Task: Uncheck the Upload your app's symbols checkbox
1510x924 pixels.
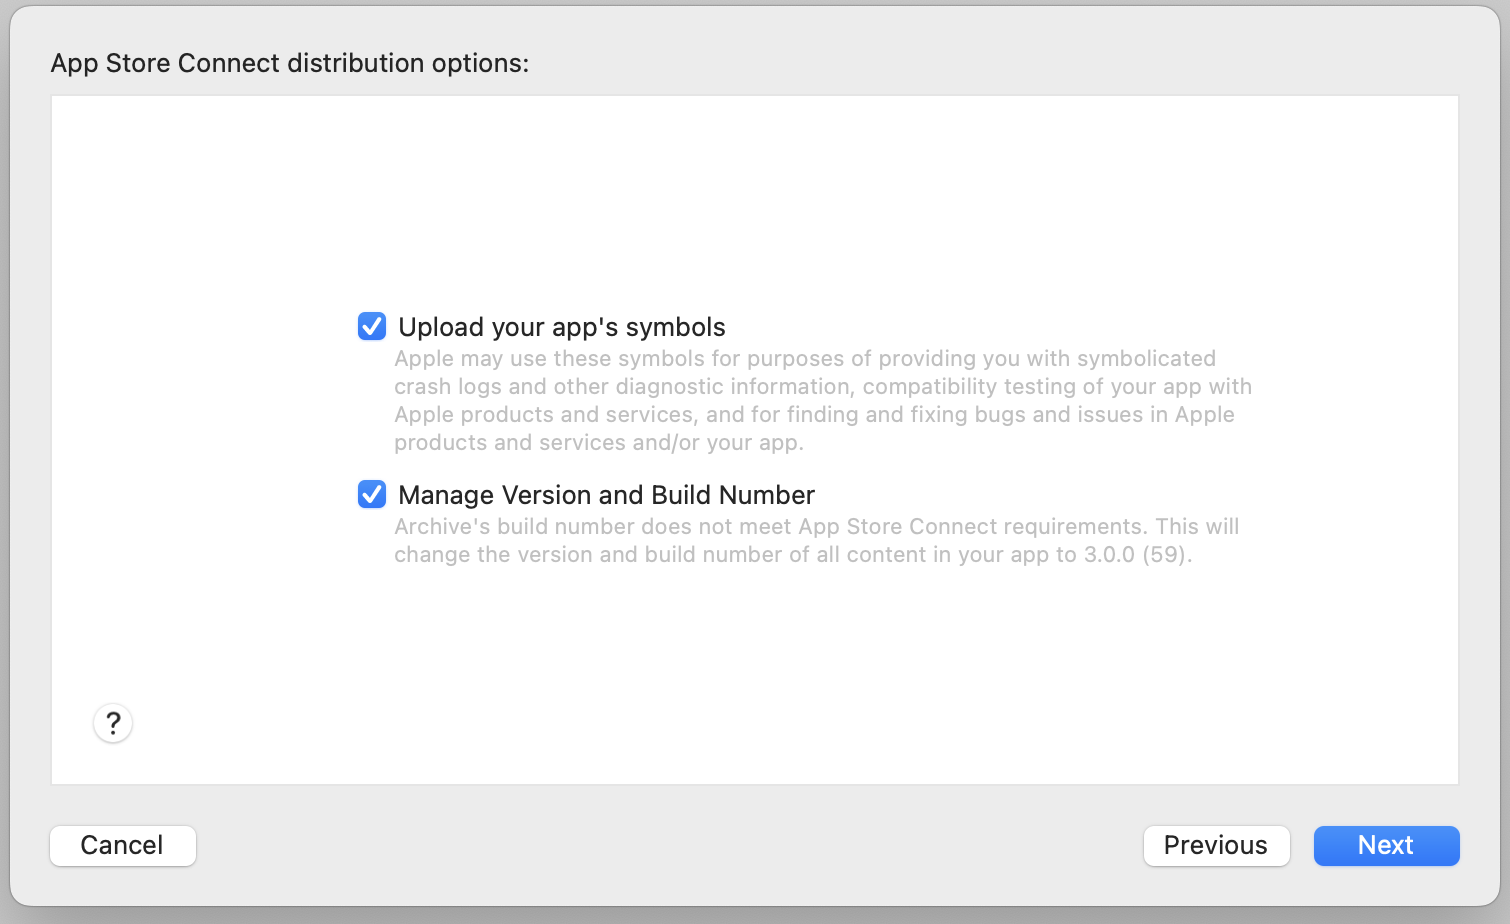Action: coord(372,326)
